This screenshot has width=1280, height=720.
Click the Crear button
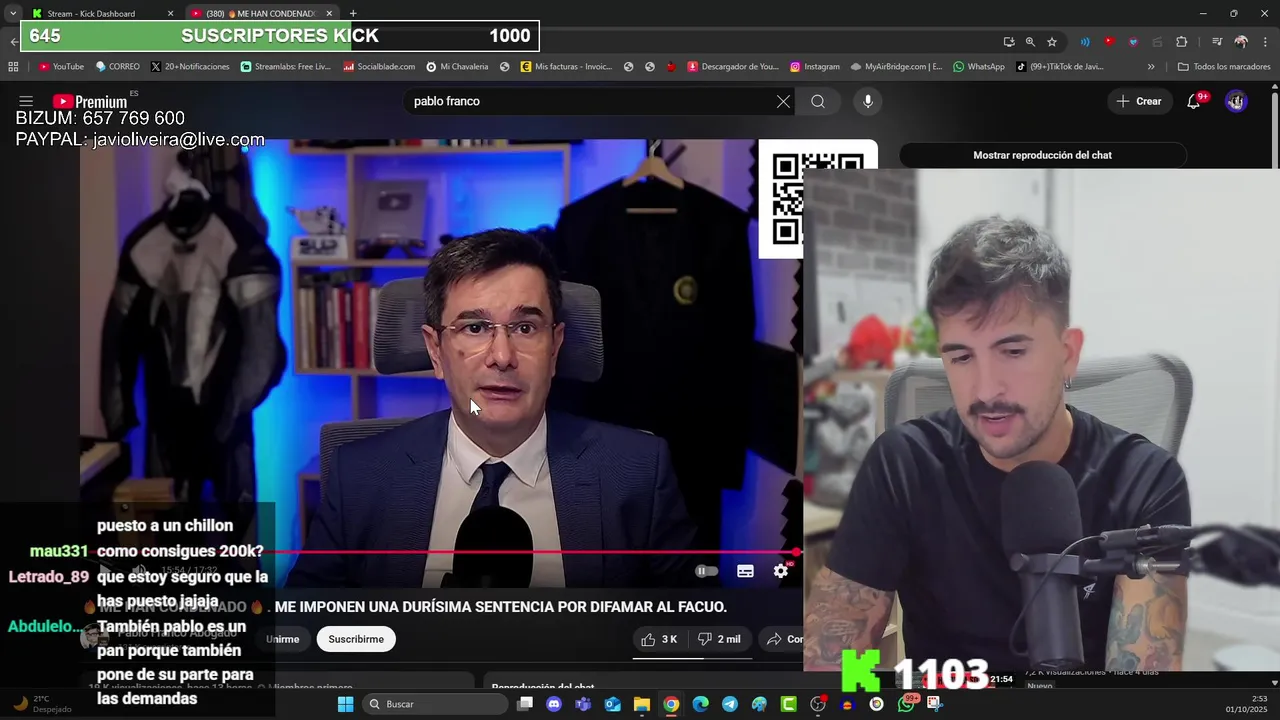1139,101
